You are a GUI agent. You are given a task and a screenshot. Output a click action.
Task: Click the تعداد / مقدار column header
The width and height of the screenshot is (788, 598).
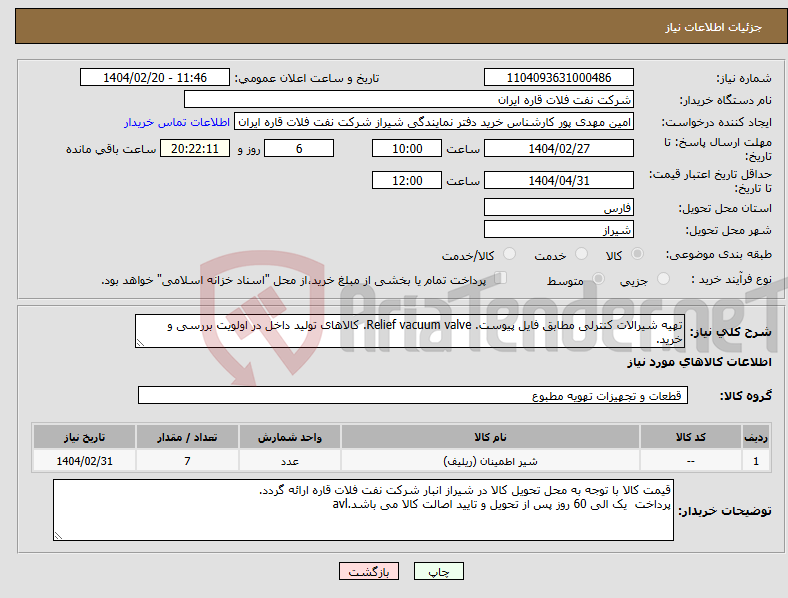[187, 437]
